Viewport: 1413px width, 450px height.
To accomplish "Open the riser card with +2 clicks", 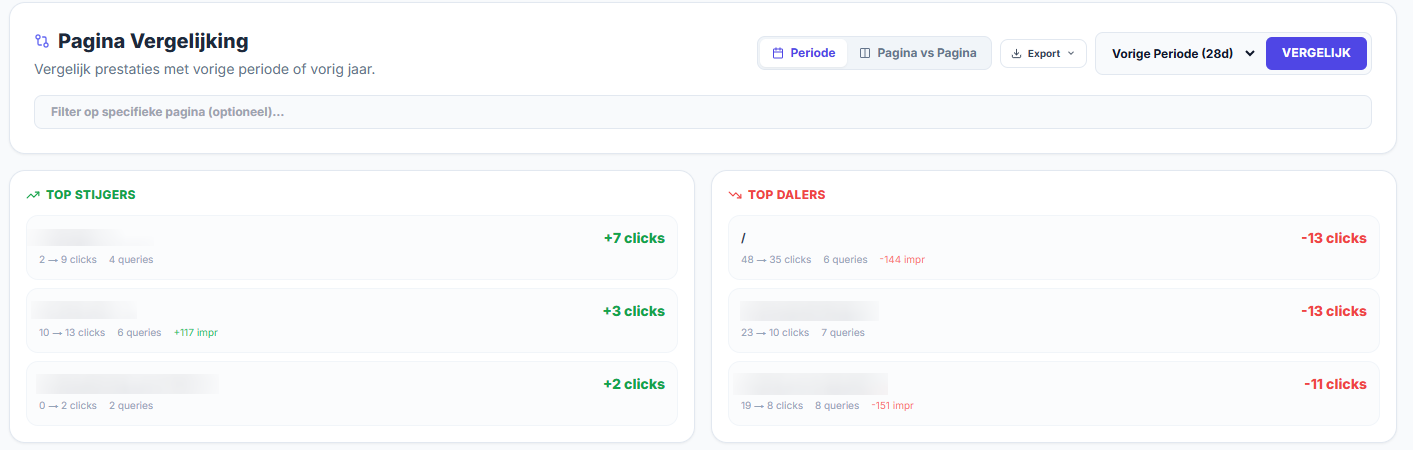I will (x=352, y=393).
